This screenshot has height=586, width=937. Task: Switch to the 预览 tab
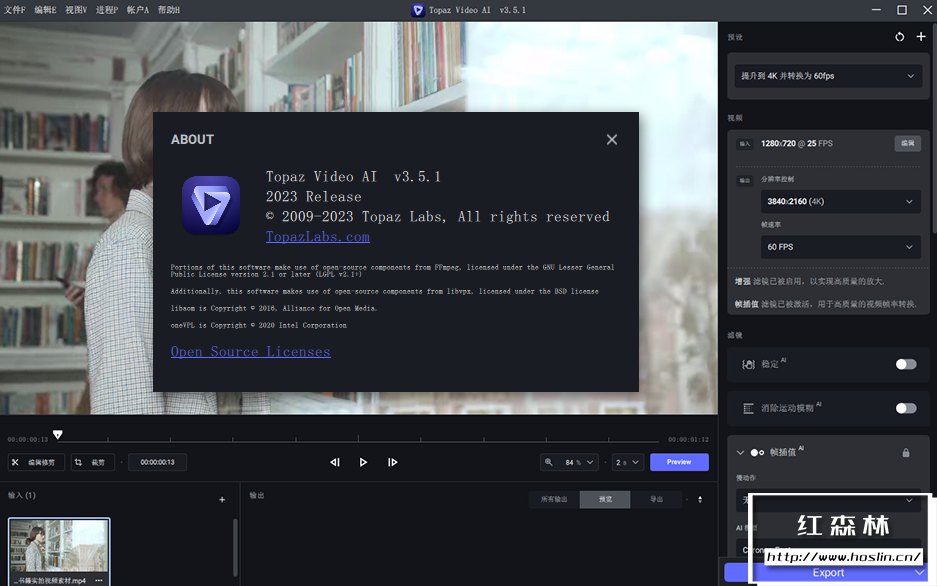(x=605, y=499)
